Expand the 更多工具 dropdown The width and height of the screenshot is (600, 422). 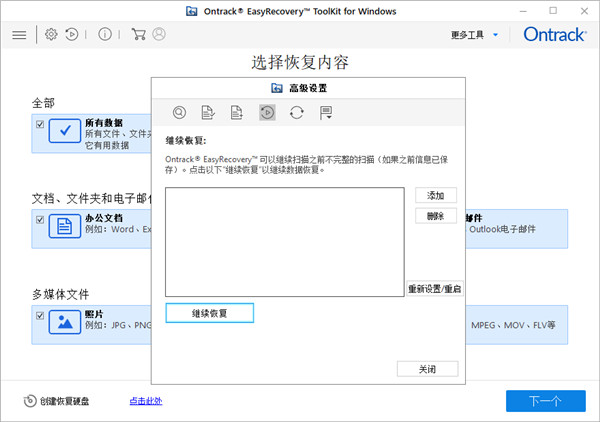(474, 35)
